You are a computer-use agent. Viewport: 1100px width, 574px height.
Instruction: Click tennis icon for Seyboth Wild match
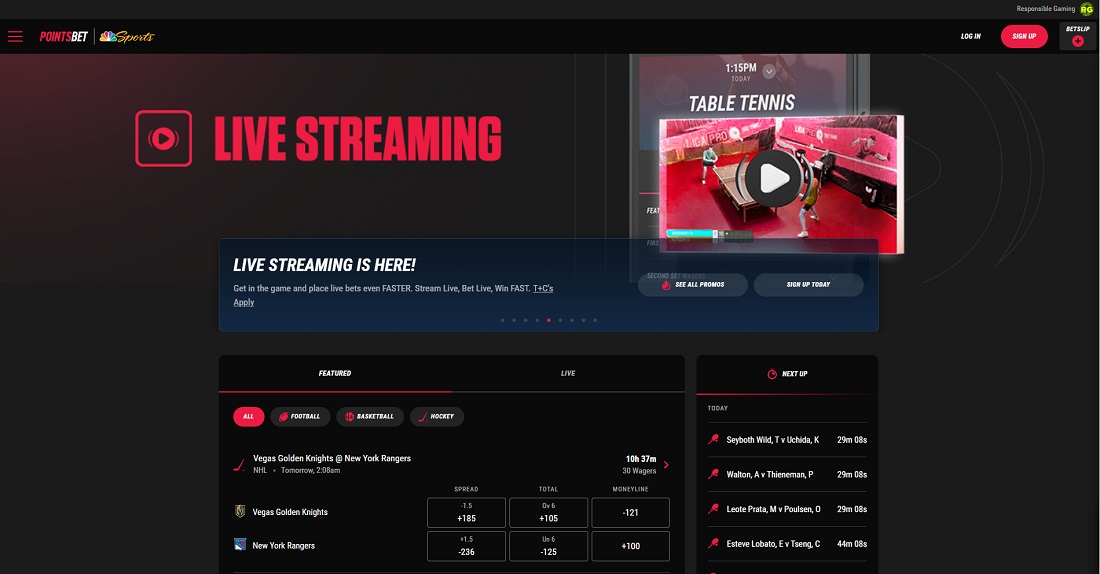[713, 440]
